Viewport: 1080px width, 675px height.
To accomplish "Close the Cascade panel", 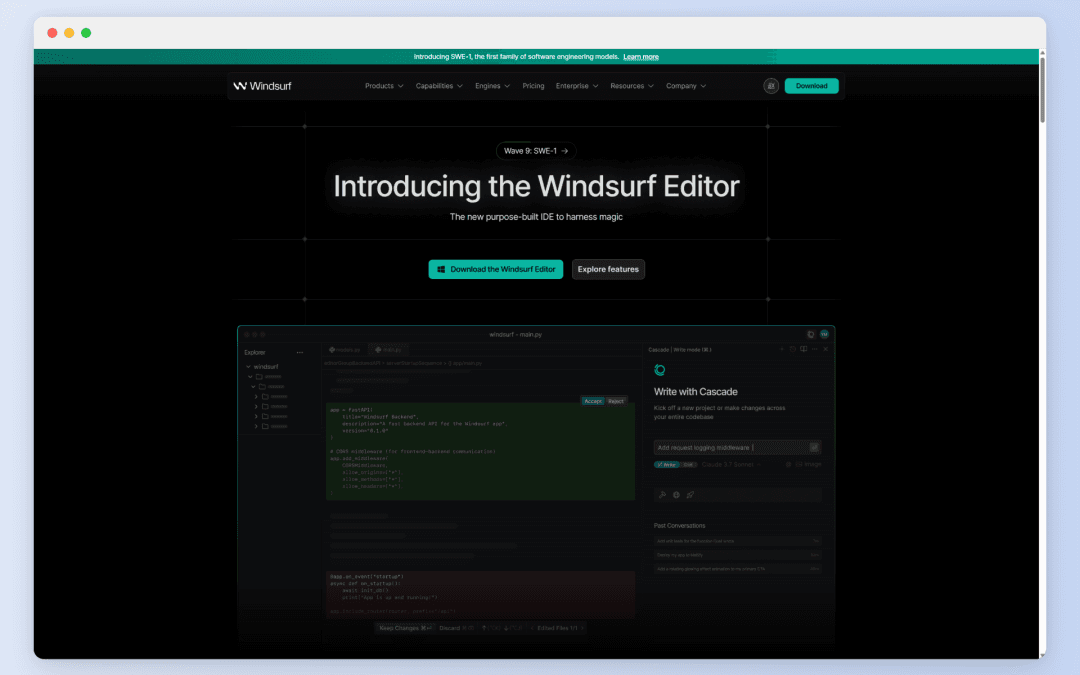I will pos(825,349).
